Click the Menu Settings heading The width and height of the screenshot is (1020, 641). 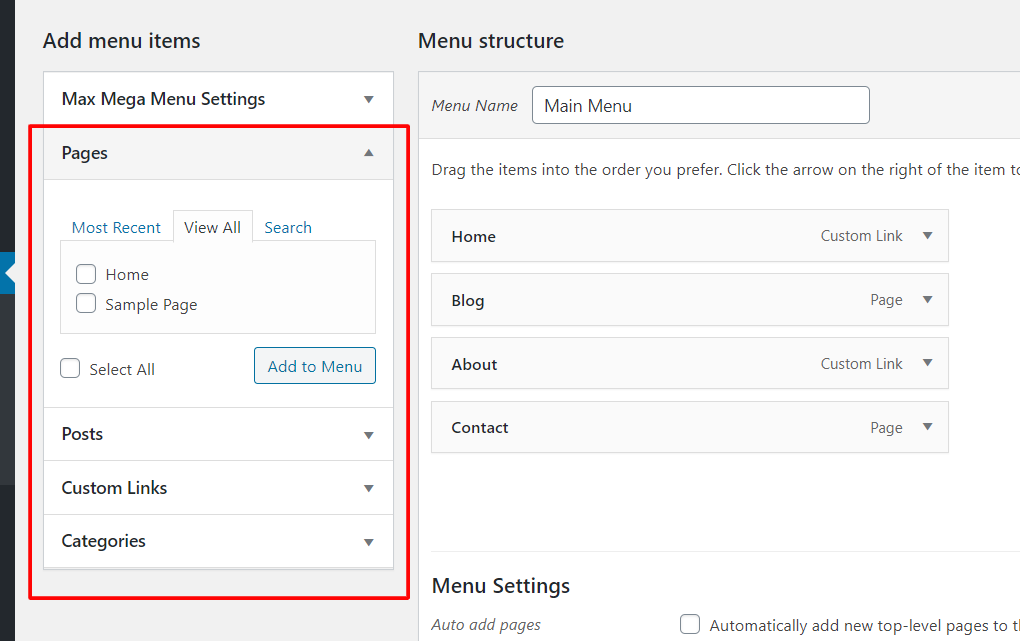[500, 586]
